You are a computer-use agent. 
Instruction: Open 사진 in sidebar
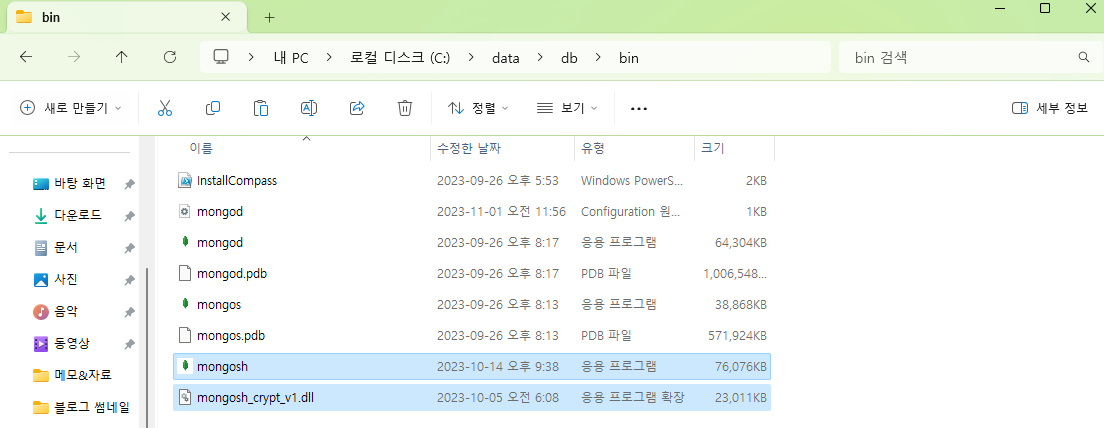[x=66, y=279]
